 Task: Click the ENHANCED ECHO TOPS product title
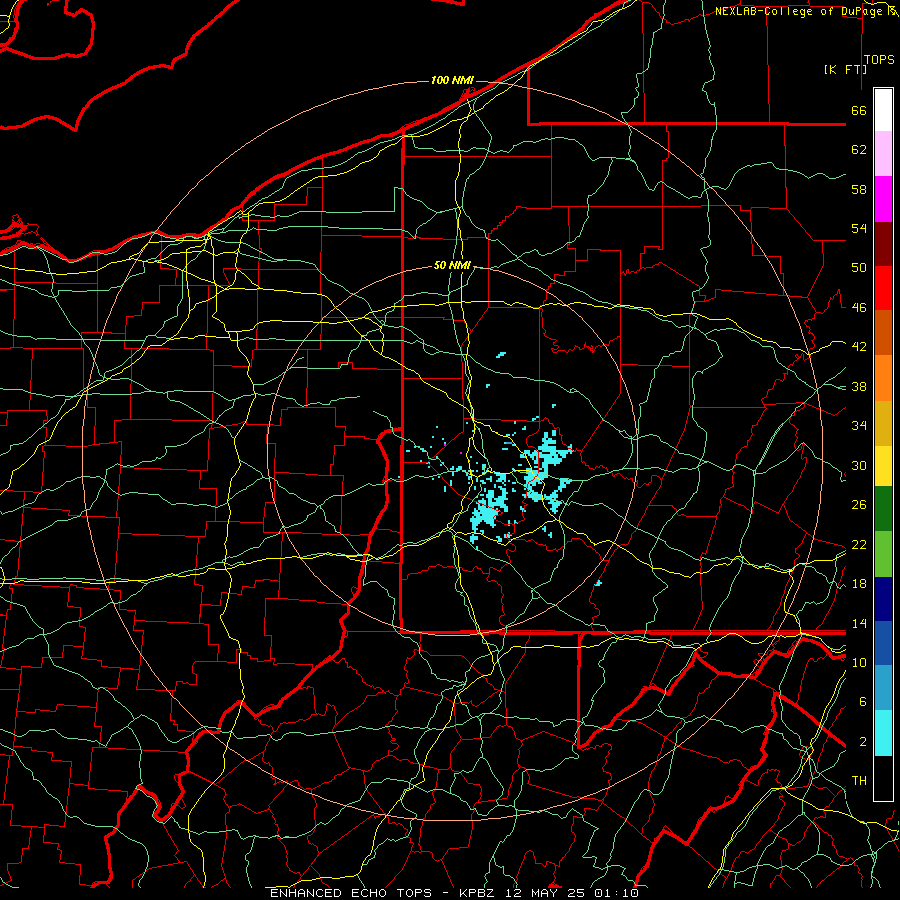click(351, 893)
